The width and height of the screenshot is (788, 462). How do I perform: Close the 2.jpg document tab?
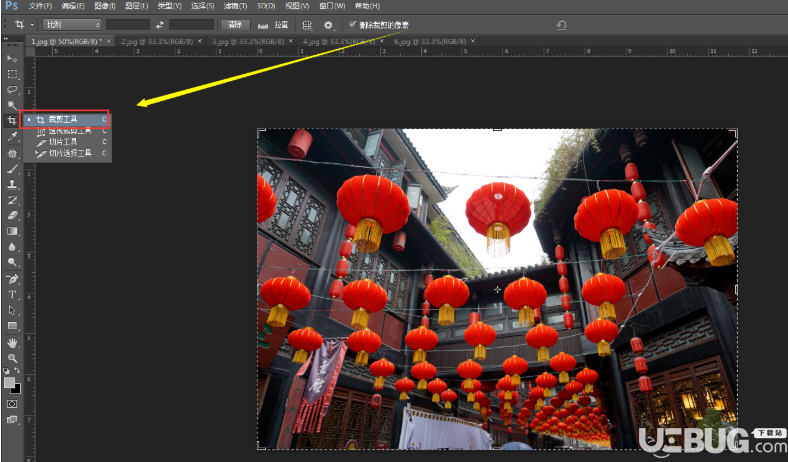[200, 41]
